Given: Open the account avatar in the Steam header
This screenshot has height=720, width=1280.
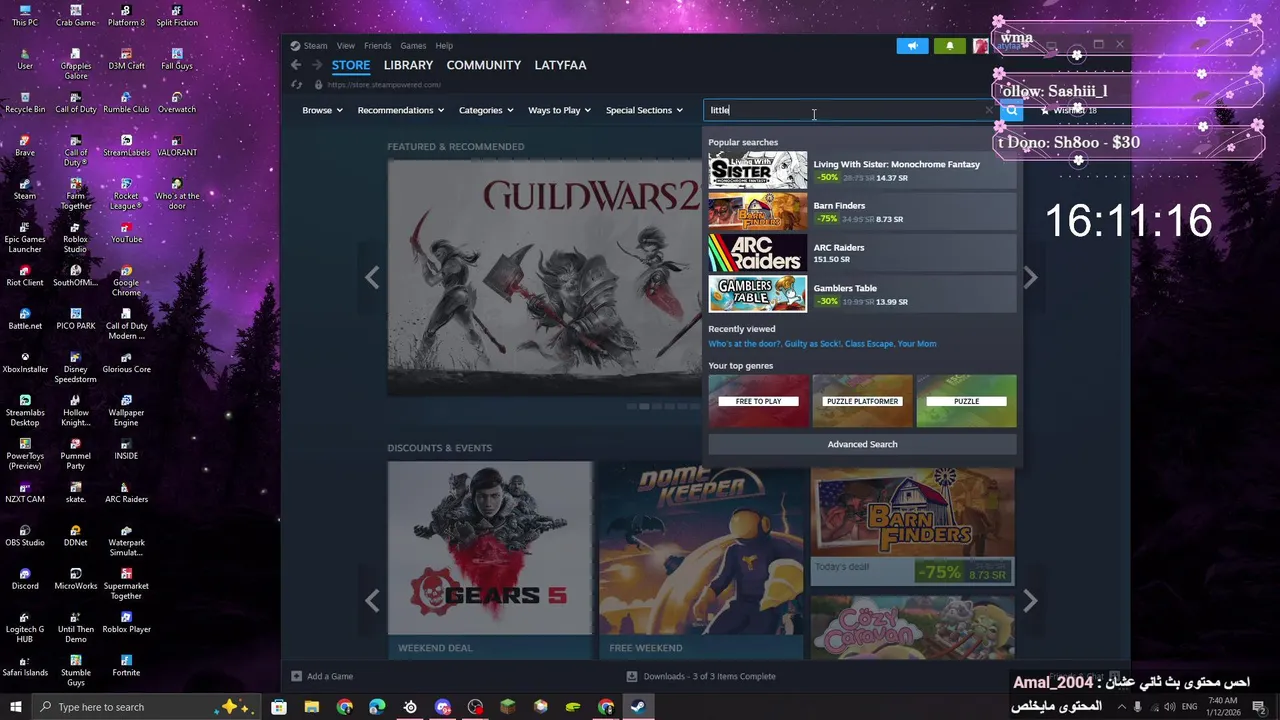Looking at the screenshot, I should (981, 46).
